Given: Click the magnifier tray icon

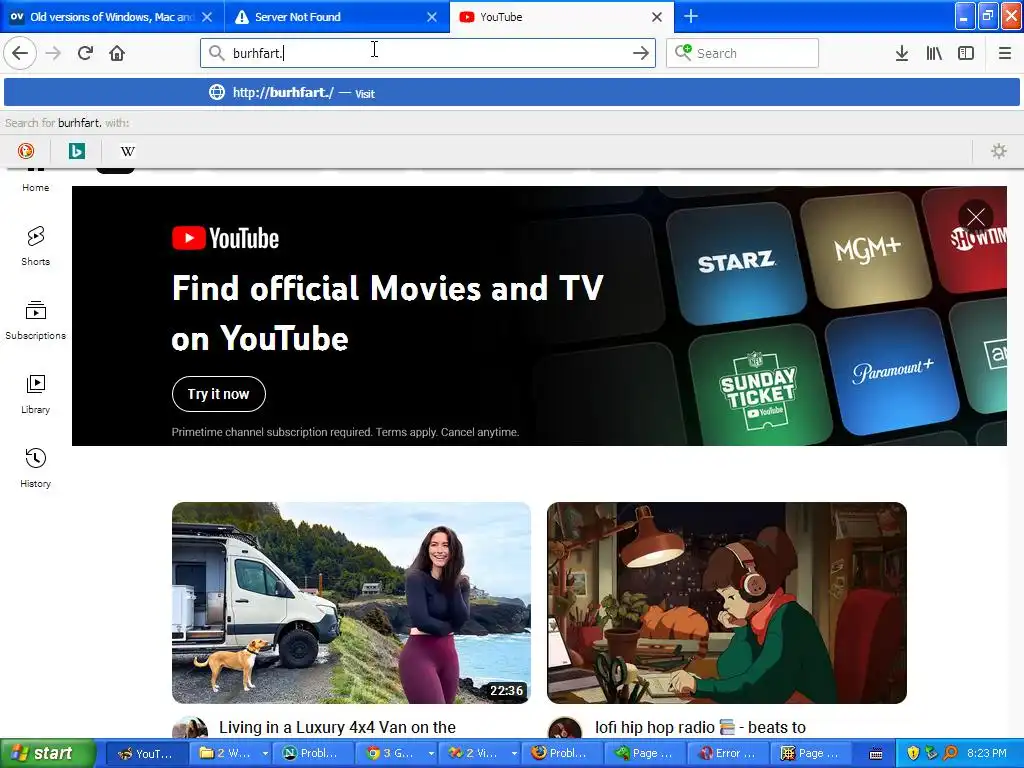Looking at the screenshot, I should (x=951, y=753).
